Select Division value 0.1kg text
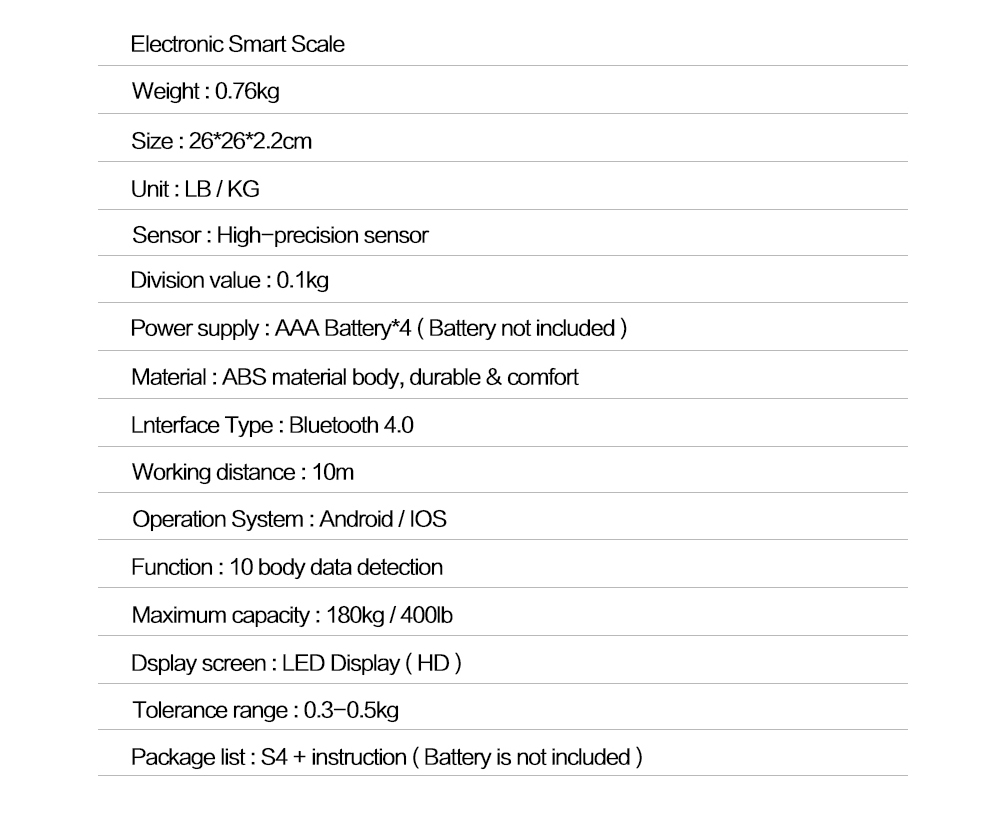This screenshot has width=1000, height=819. [230, 281]
